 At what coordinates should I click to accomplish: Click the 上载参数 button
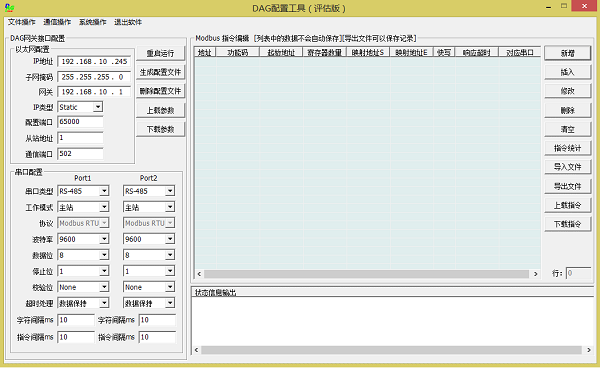(x=160, y=110)
